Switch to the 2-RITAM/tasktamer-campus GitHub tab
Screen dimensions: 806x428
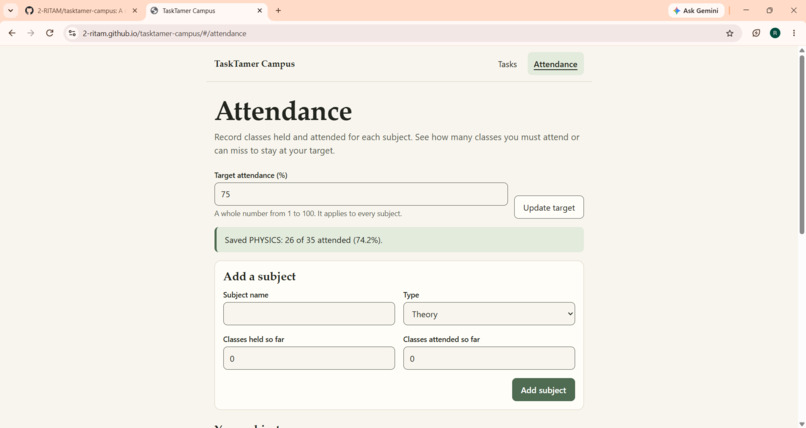coord(81,10)
